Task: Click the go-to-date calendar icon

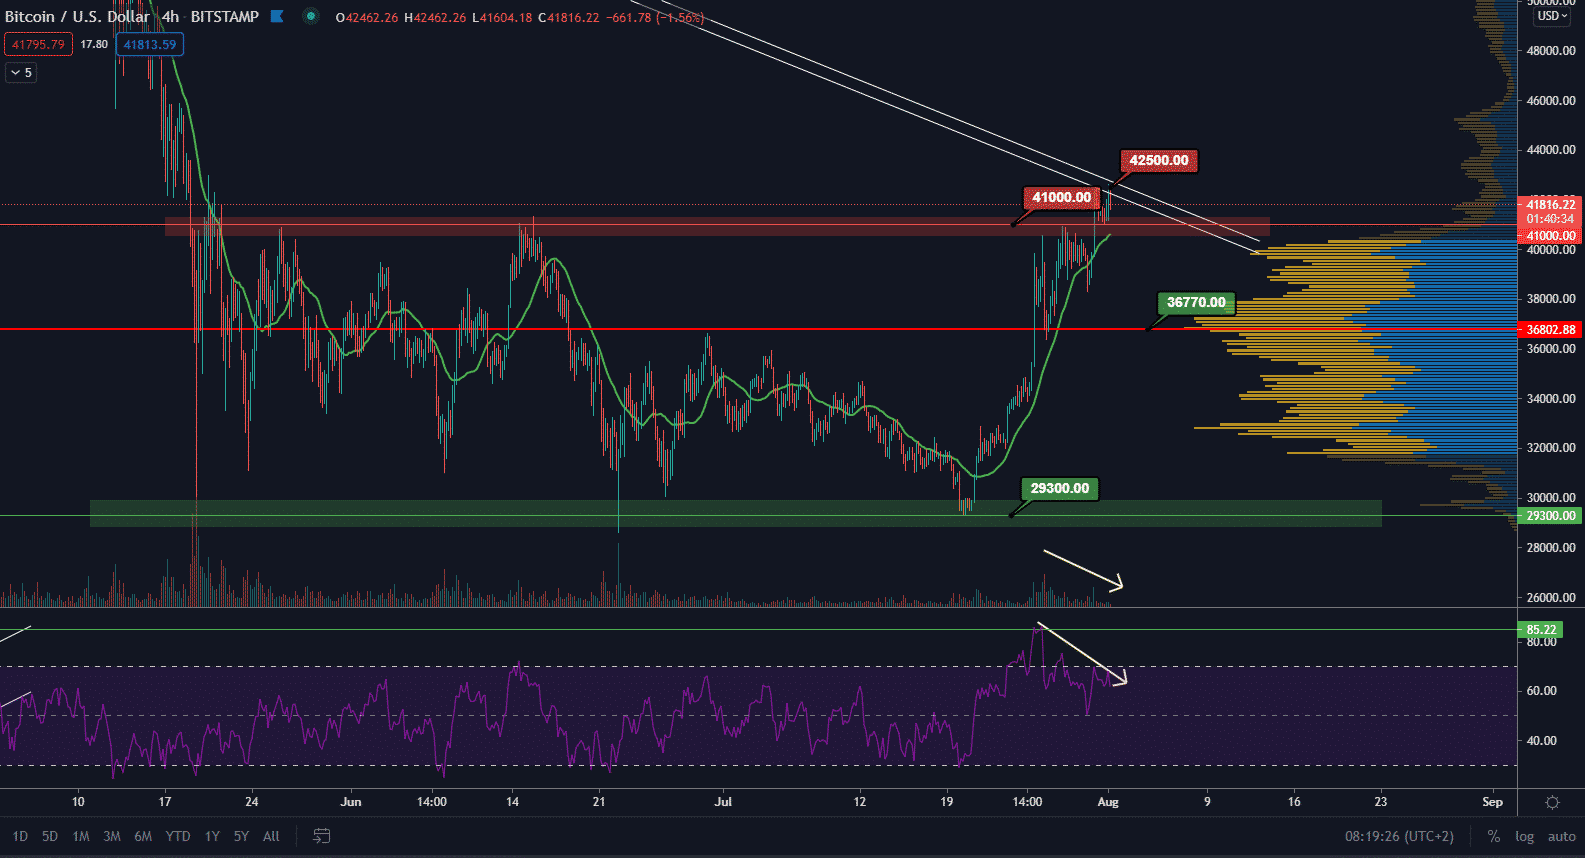Action: pos(322,836)
